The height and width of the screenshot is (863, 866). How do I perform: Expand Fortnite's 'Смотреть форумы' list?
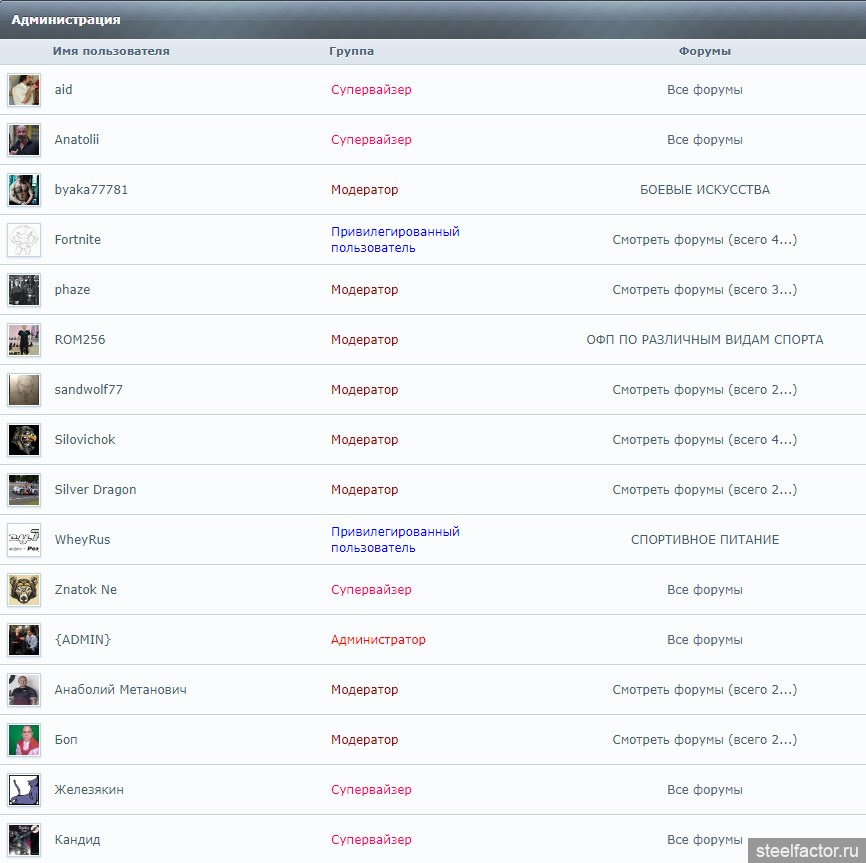[704, 240]
